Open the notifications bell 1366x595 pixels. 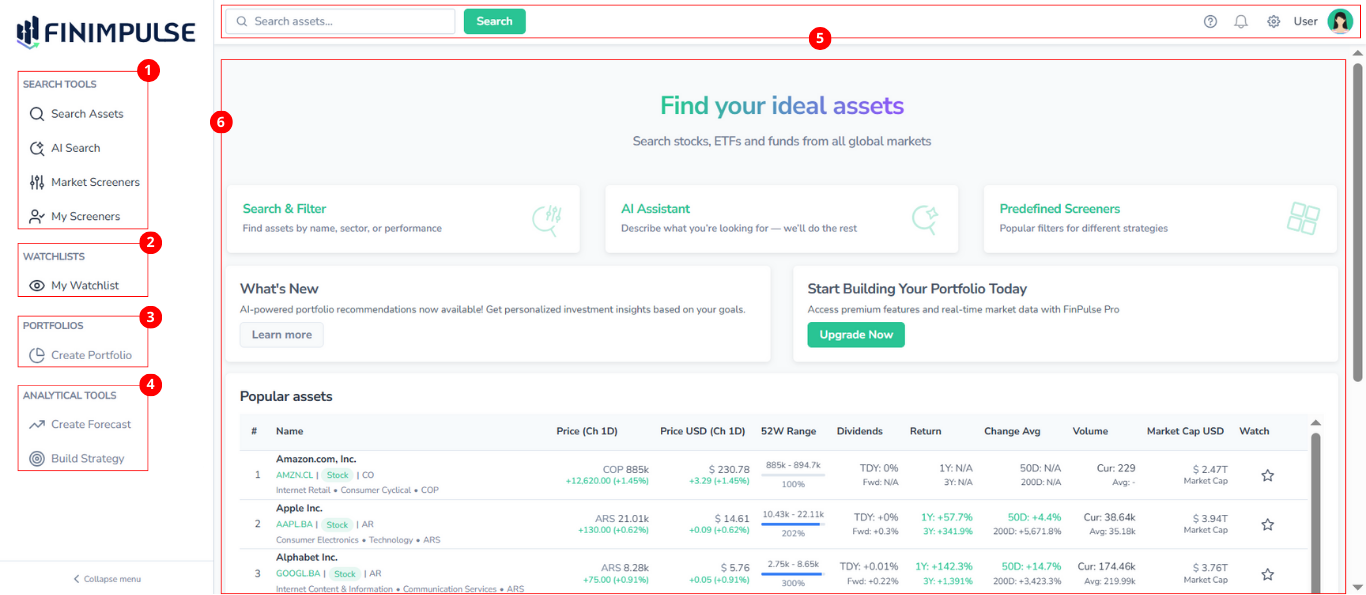pos(1241,21)
